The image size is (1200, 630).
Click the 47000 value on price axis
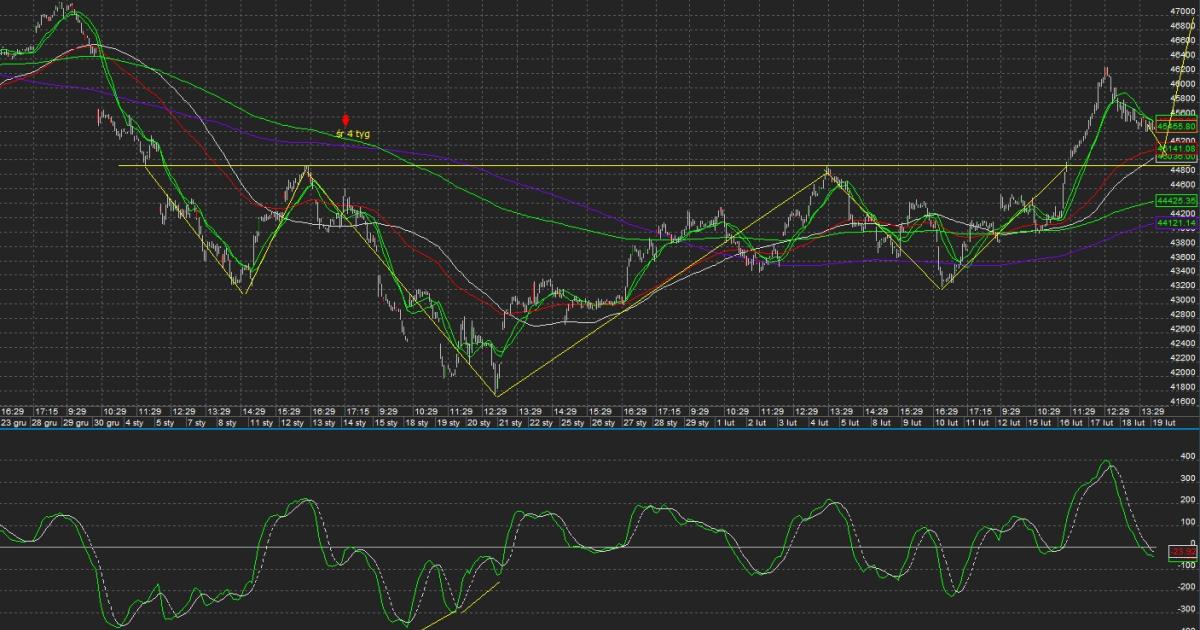tap(1181, 11)
